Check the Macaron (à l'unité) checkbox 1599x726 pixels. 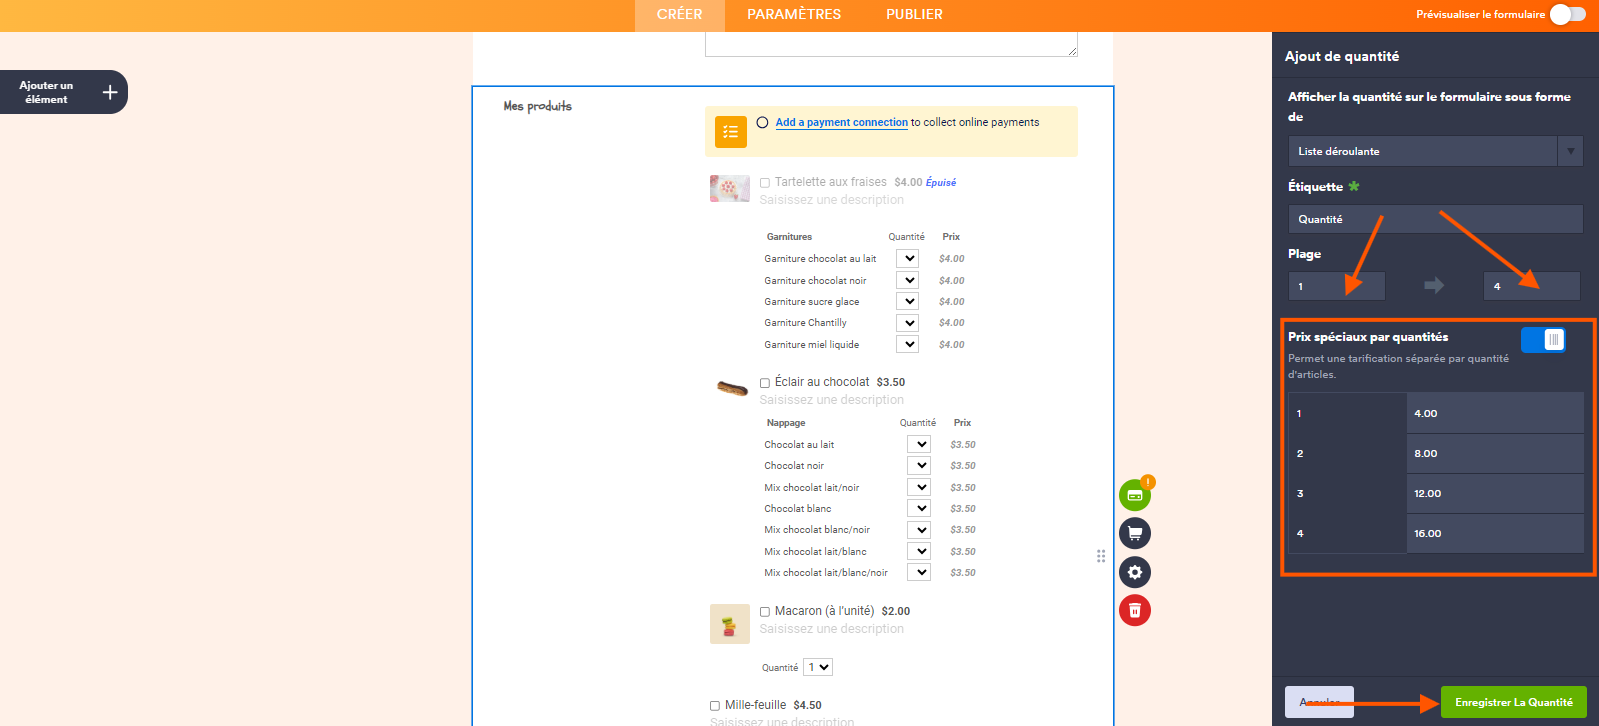(x=765, y=612)
